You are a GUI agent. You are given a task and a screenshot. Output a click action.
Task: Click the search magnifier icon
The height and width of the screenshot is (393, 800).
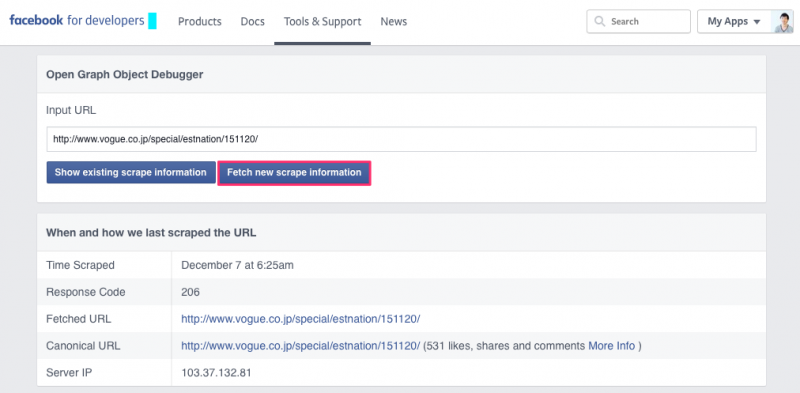point(600,21)
